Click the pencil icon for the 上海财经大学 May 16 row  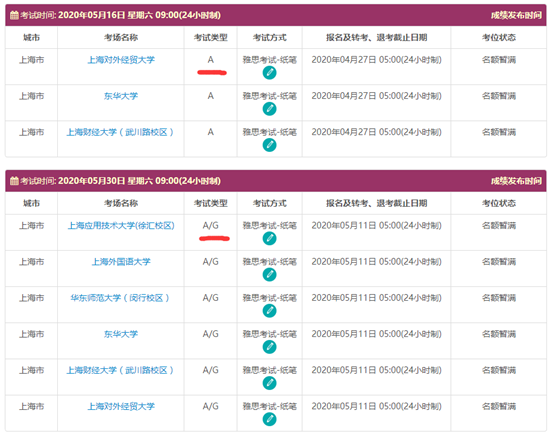click(269, 145)
